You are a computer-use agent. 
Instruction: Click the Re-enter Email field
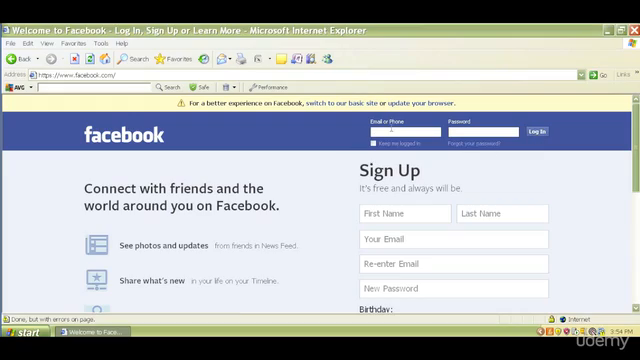(454, 264)
